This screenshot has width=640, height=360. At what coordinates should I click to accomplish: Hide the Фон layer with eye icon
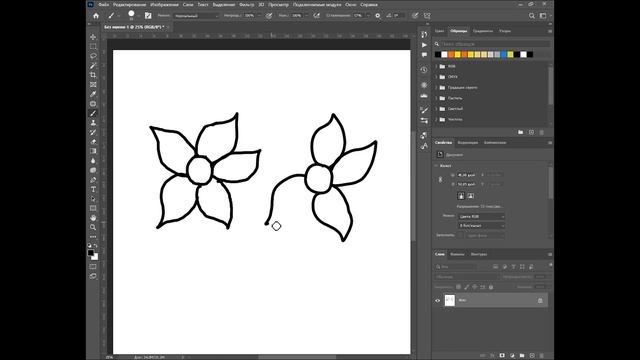(438, 300)
